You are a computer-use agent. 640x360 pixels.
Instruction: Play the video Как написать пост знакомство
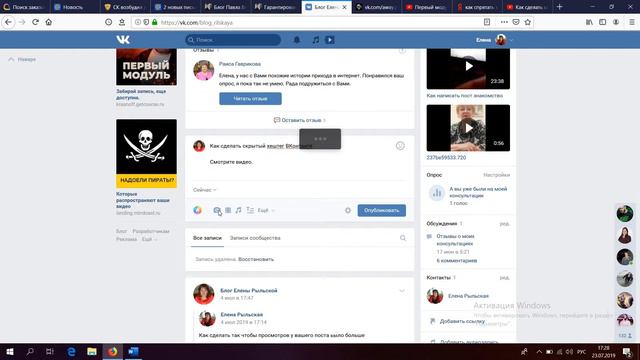click(468, 66)
